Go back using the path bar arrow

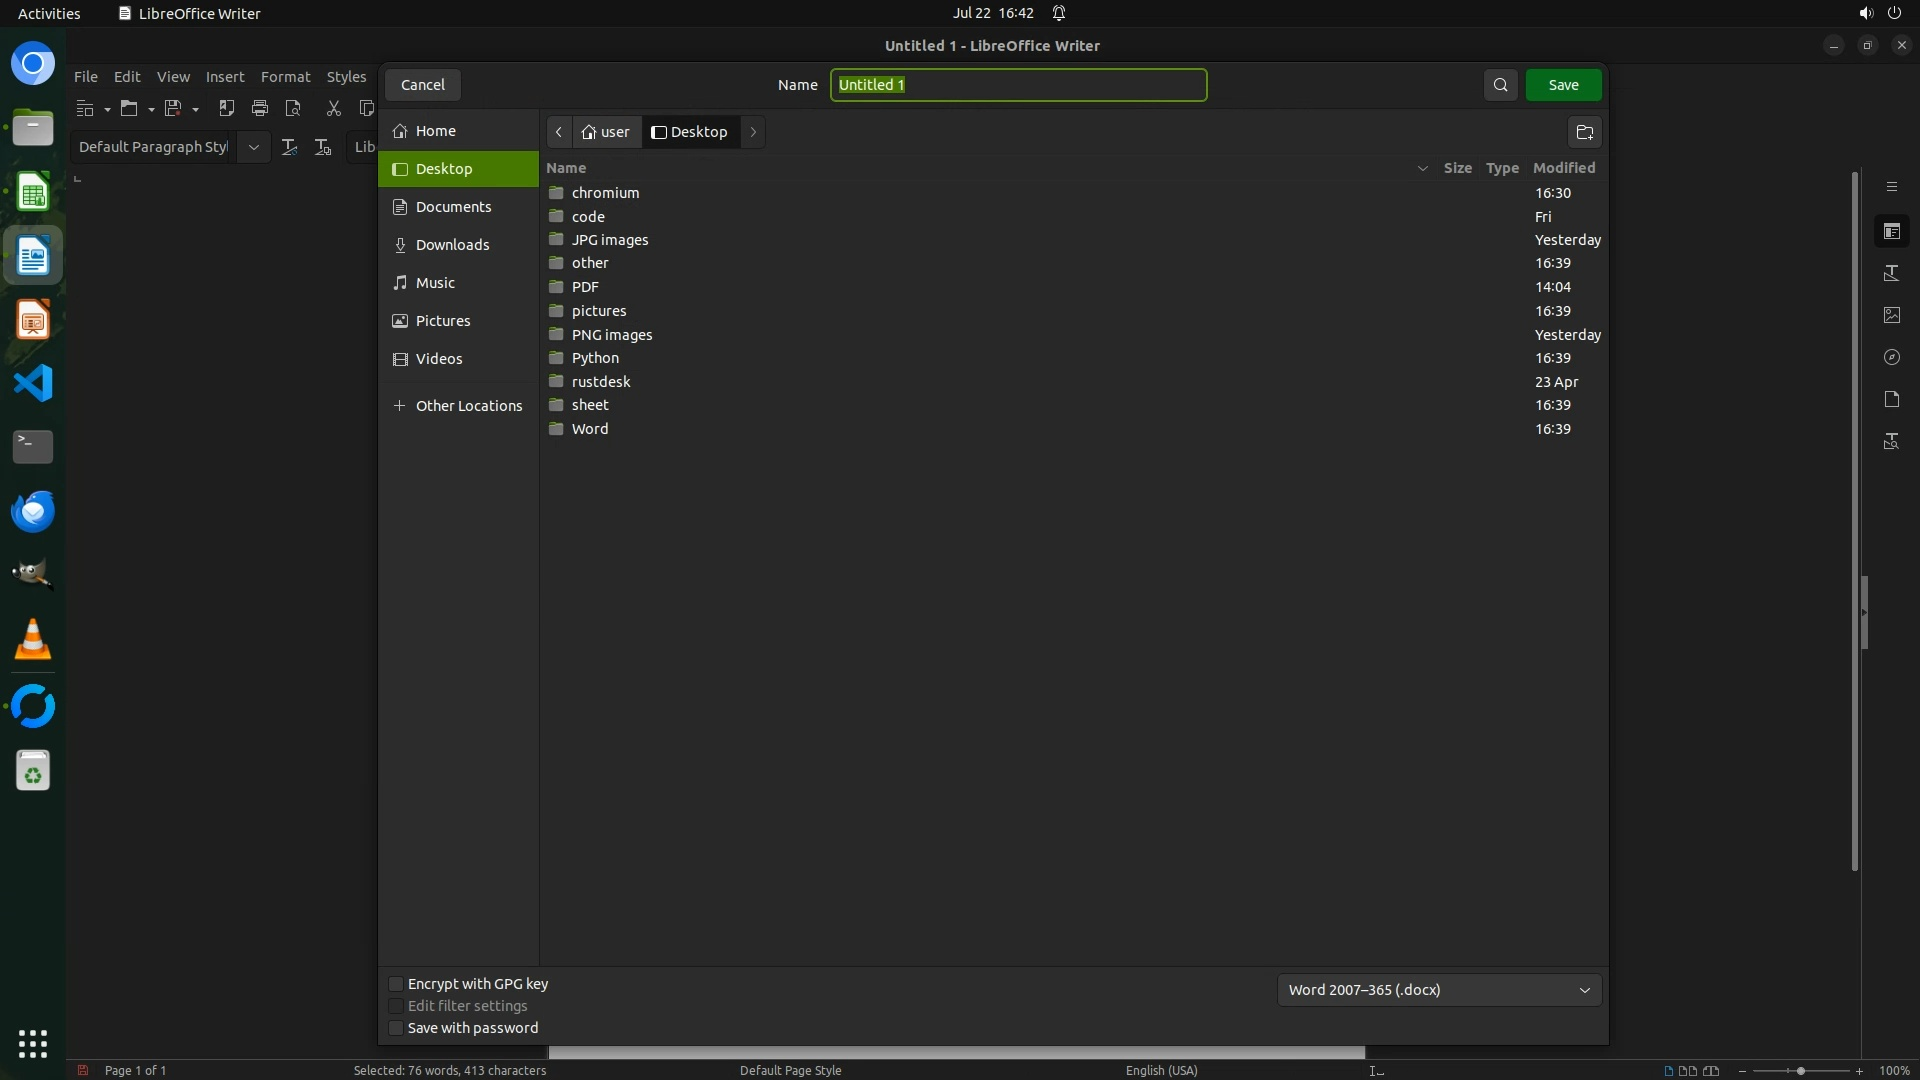[559, 132]
